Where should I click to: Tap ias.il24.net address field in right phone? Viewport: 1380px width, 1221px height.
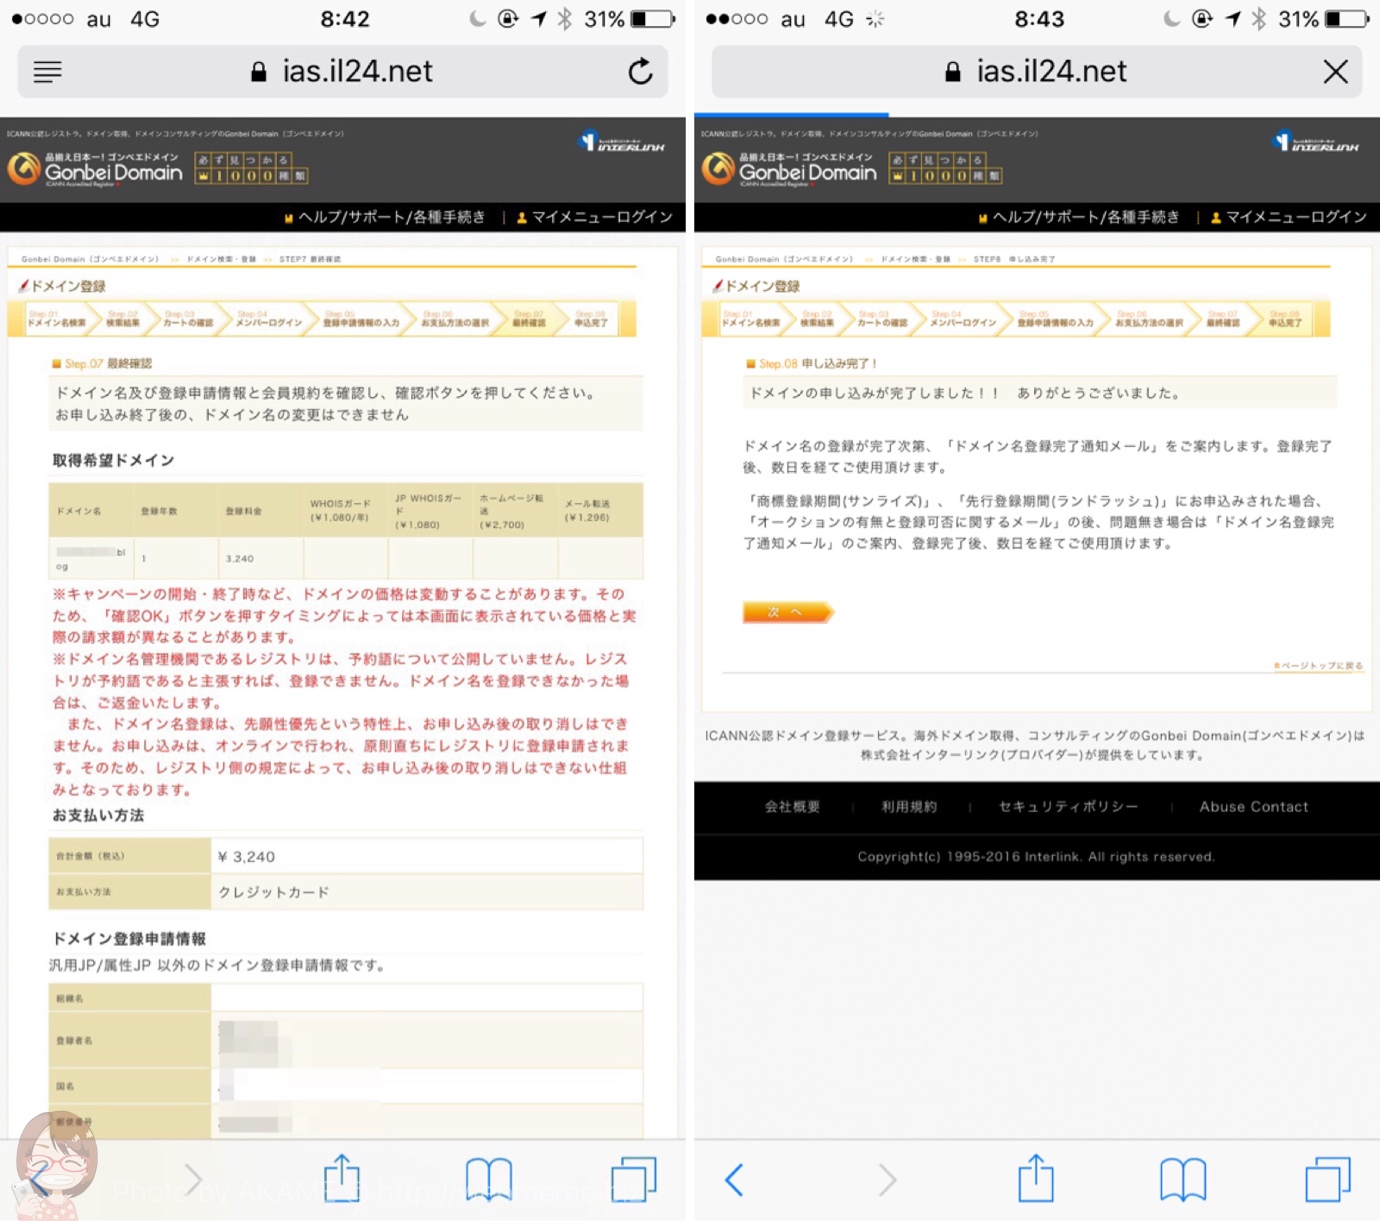pyautogui.click(x=1037, y=72)
